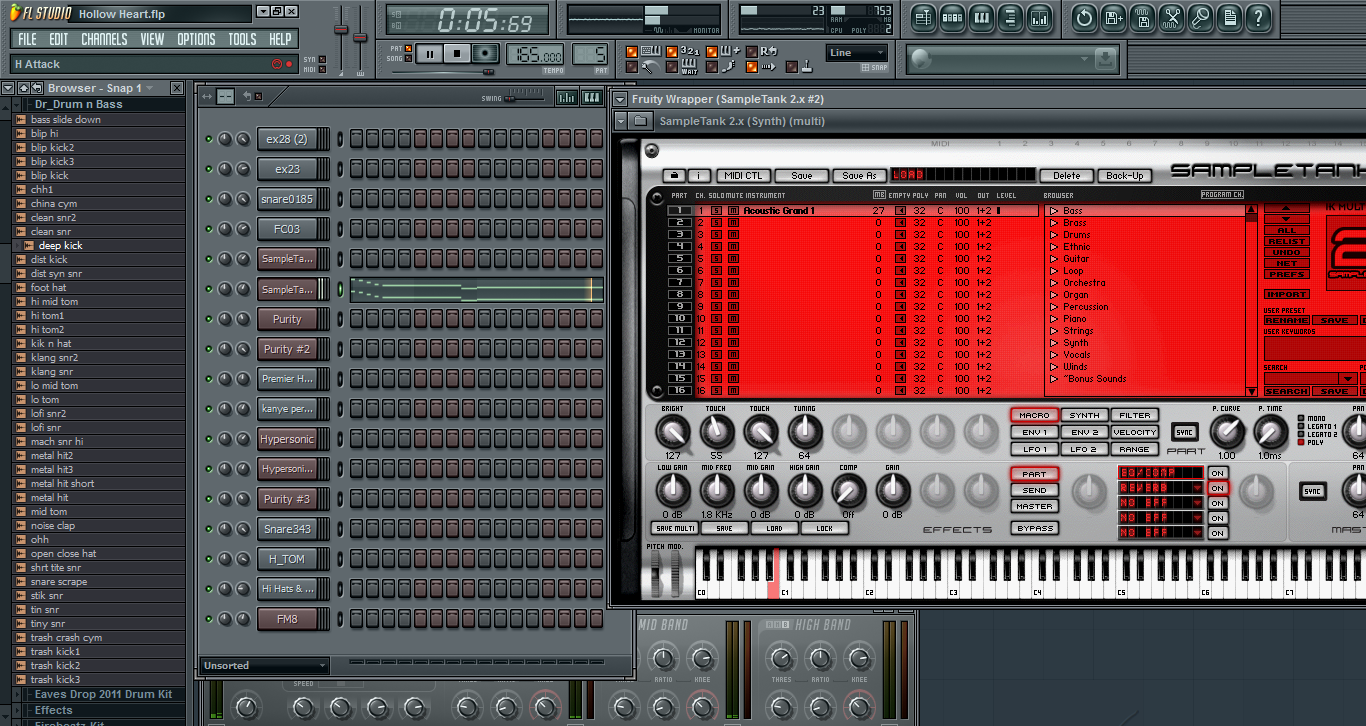This screenshot has height=726, width=1366.
Task: Open the OPTIONS menu
Action: [x=196, y=39]
